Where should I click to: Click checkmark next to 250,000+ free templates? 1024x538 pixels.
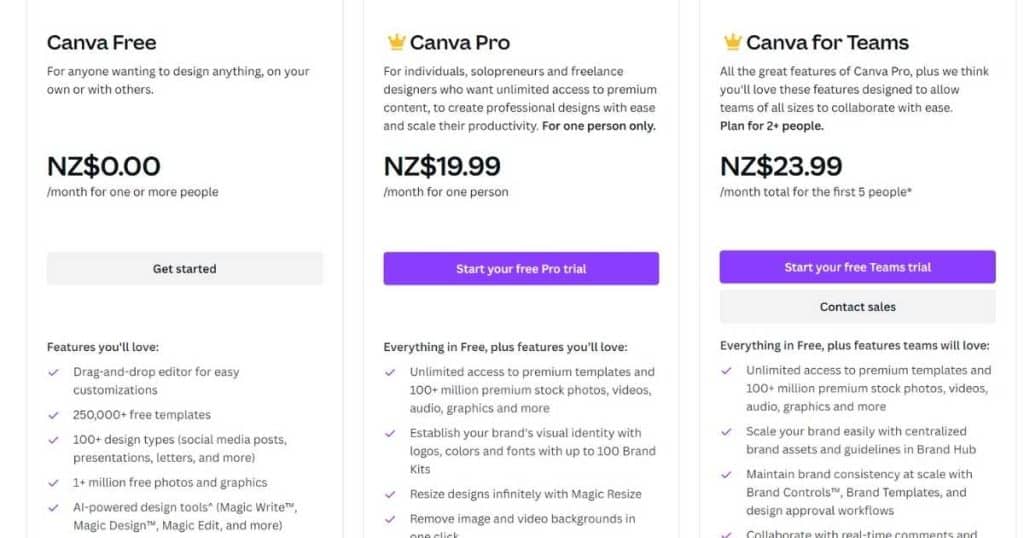pyautogui.click(x=54, y=415)
